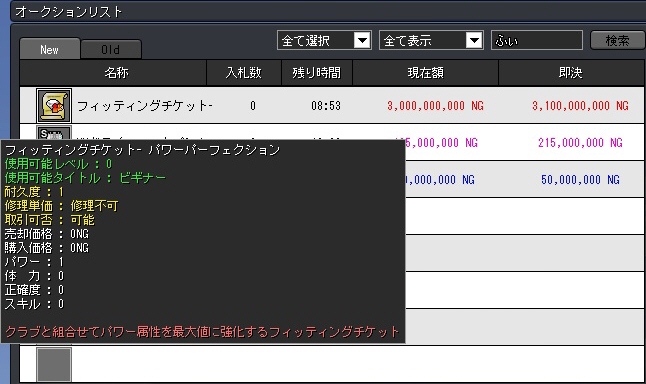Viewport: 646px width, 384px height.
Task: Switch to the Old tab
Action: click(x=111, y=50)
